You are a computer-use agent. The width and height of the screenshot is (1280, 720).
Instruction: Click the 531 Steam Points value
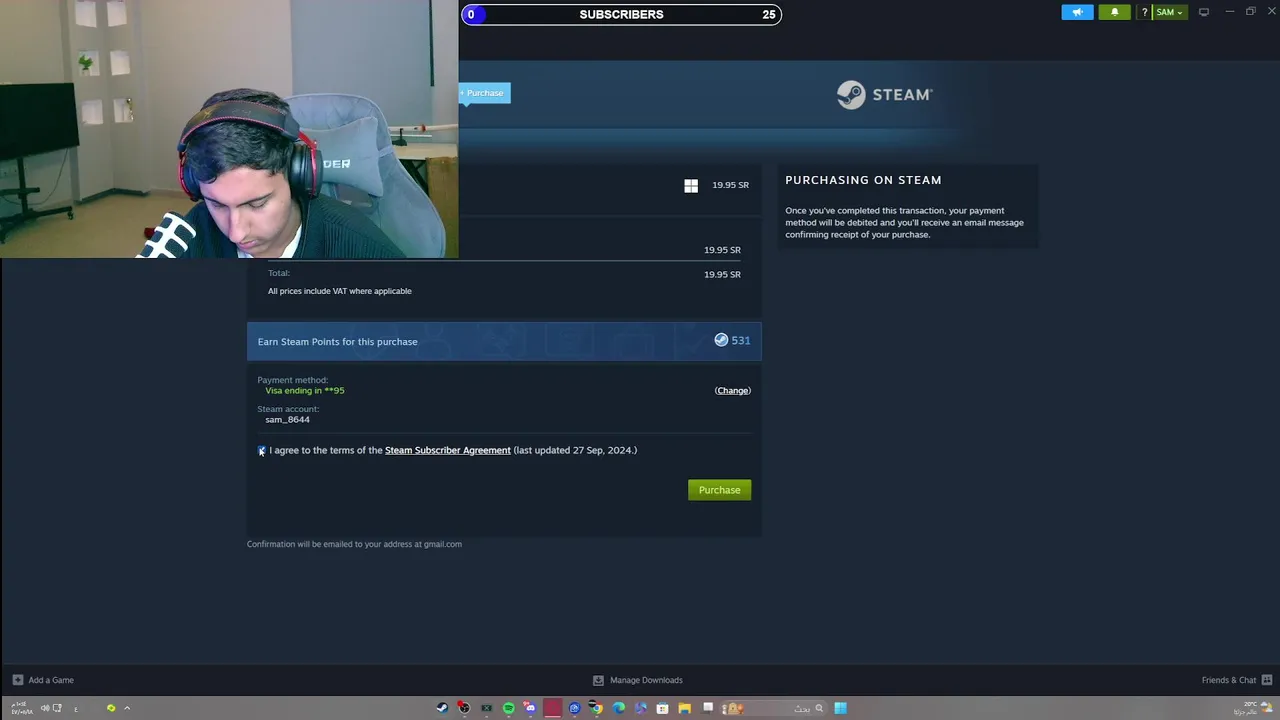click(x=740, y=341)
